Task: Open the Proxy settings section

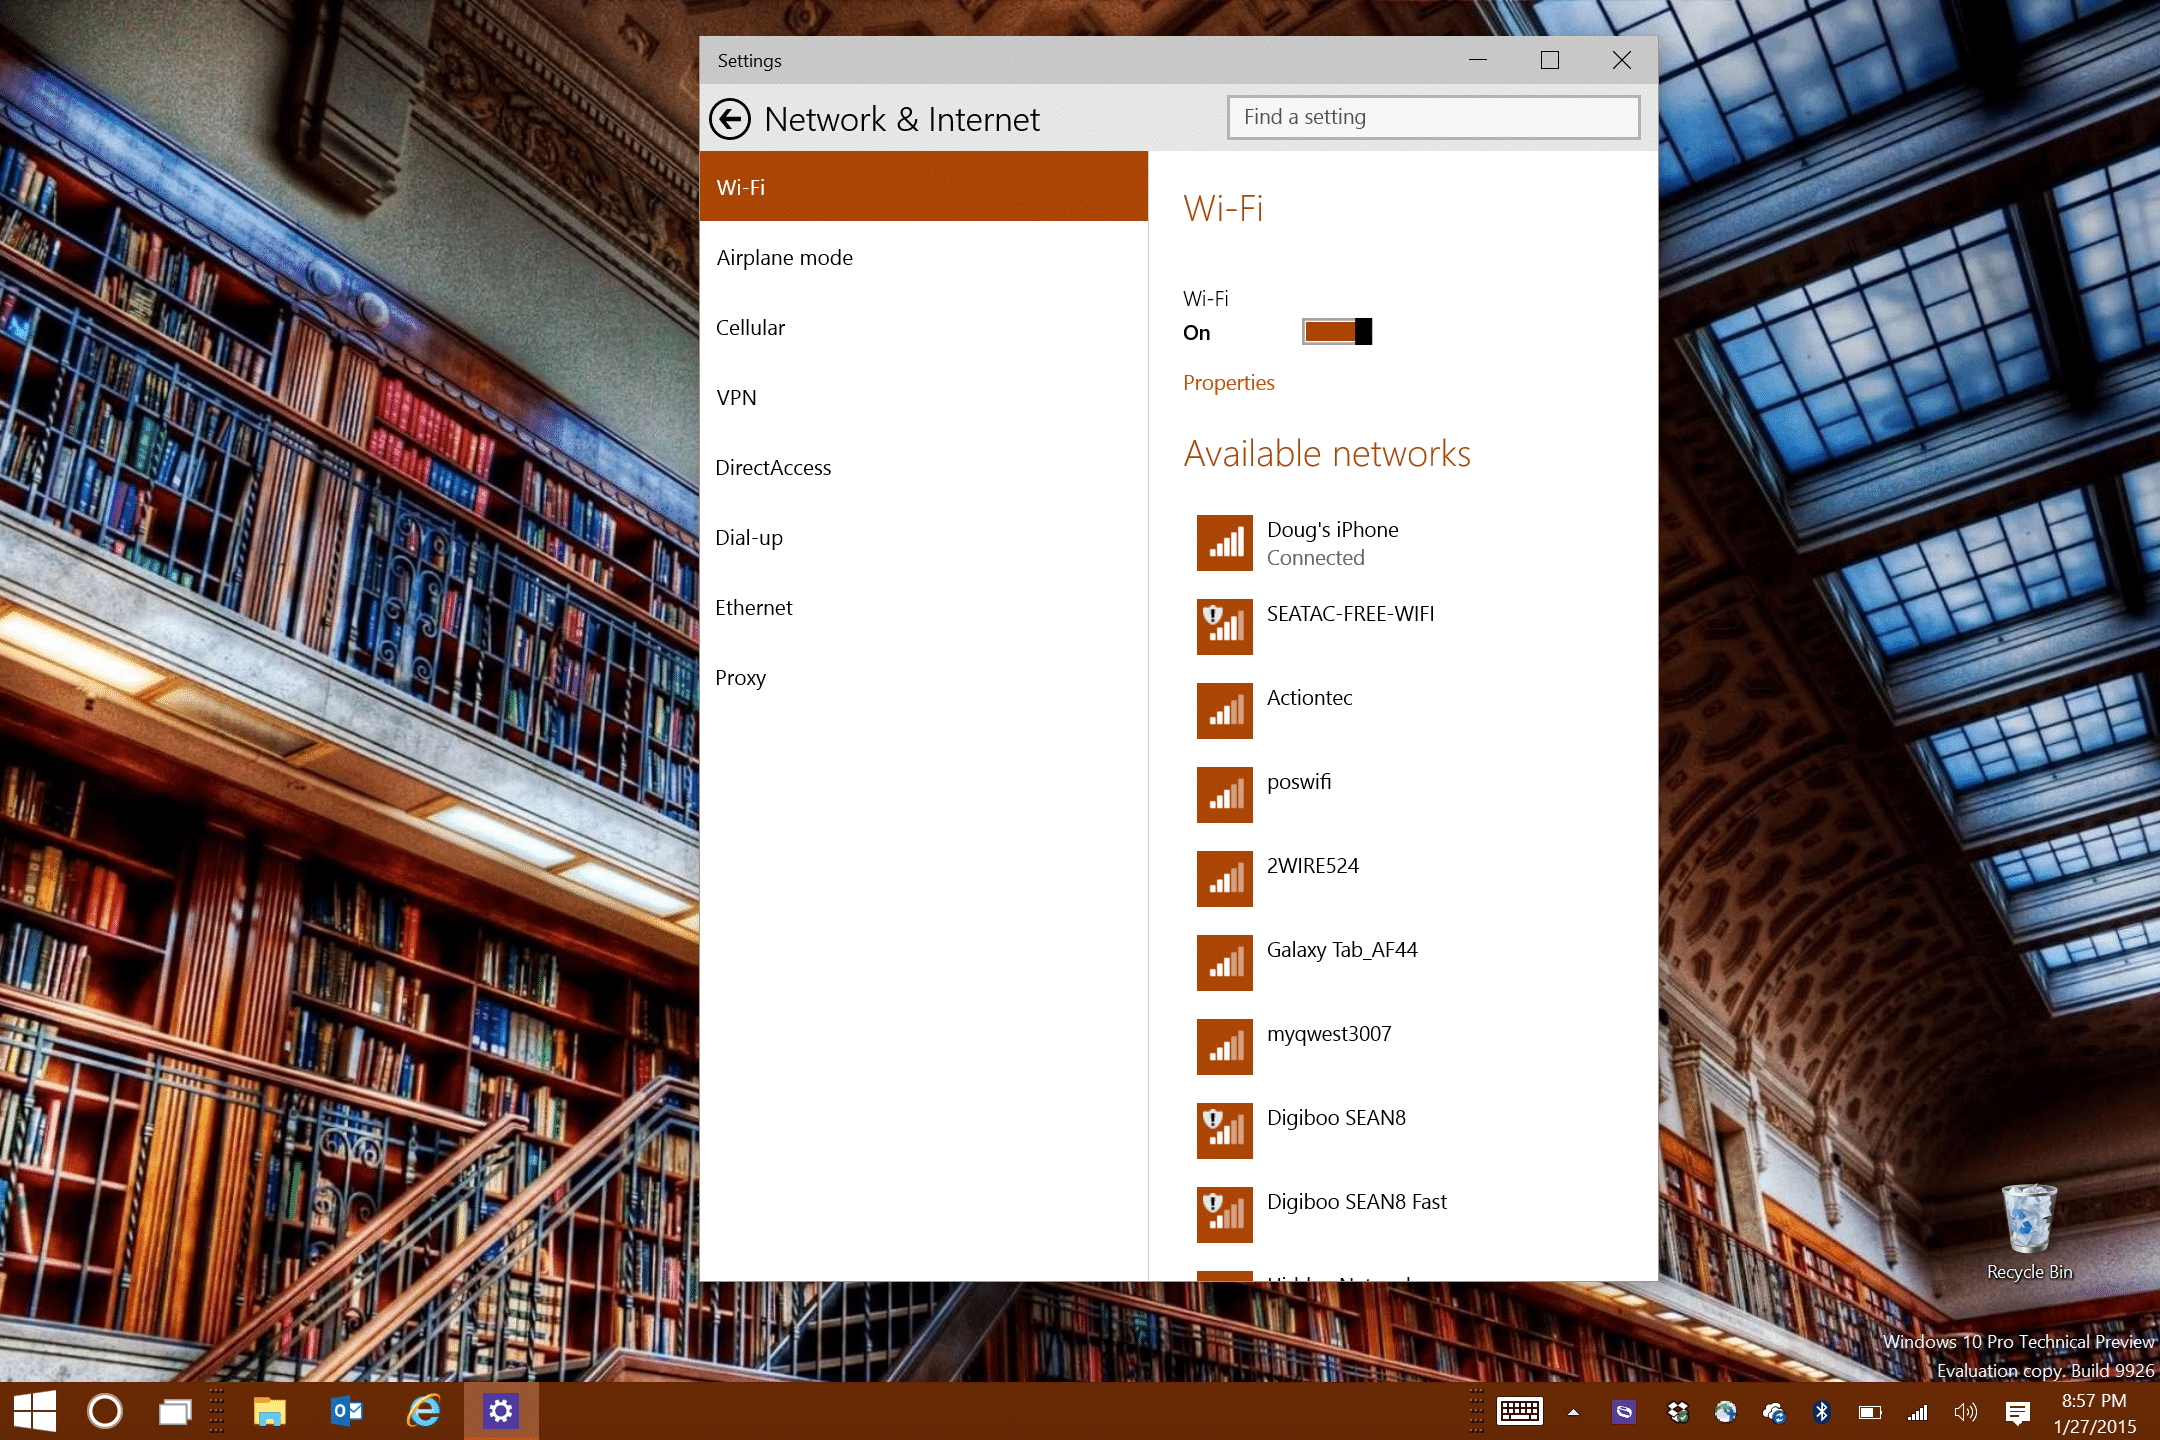Action: (x=924, y=677)
